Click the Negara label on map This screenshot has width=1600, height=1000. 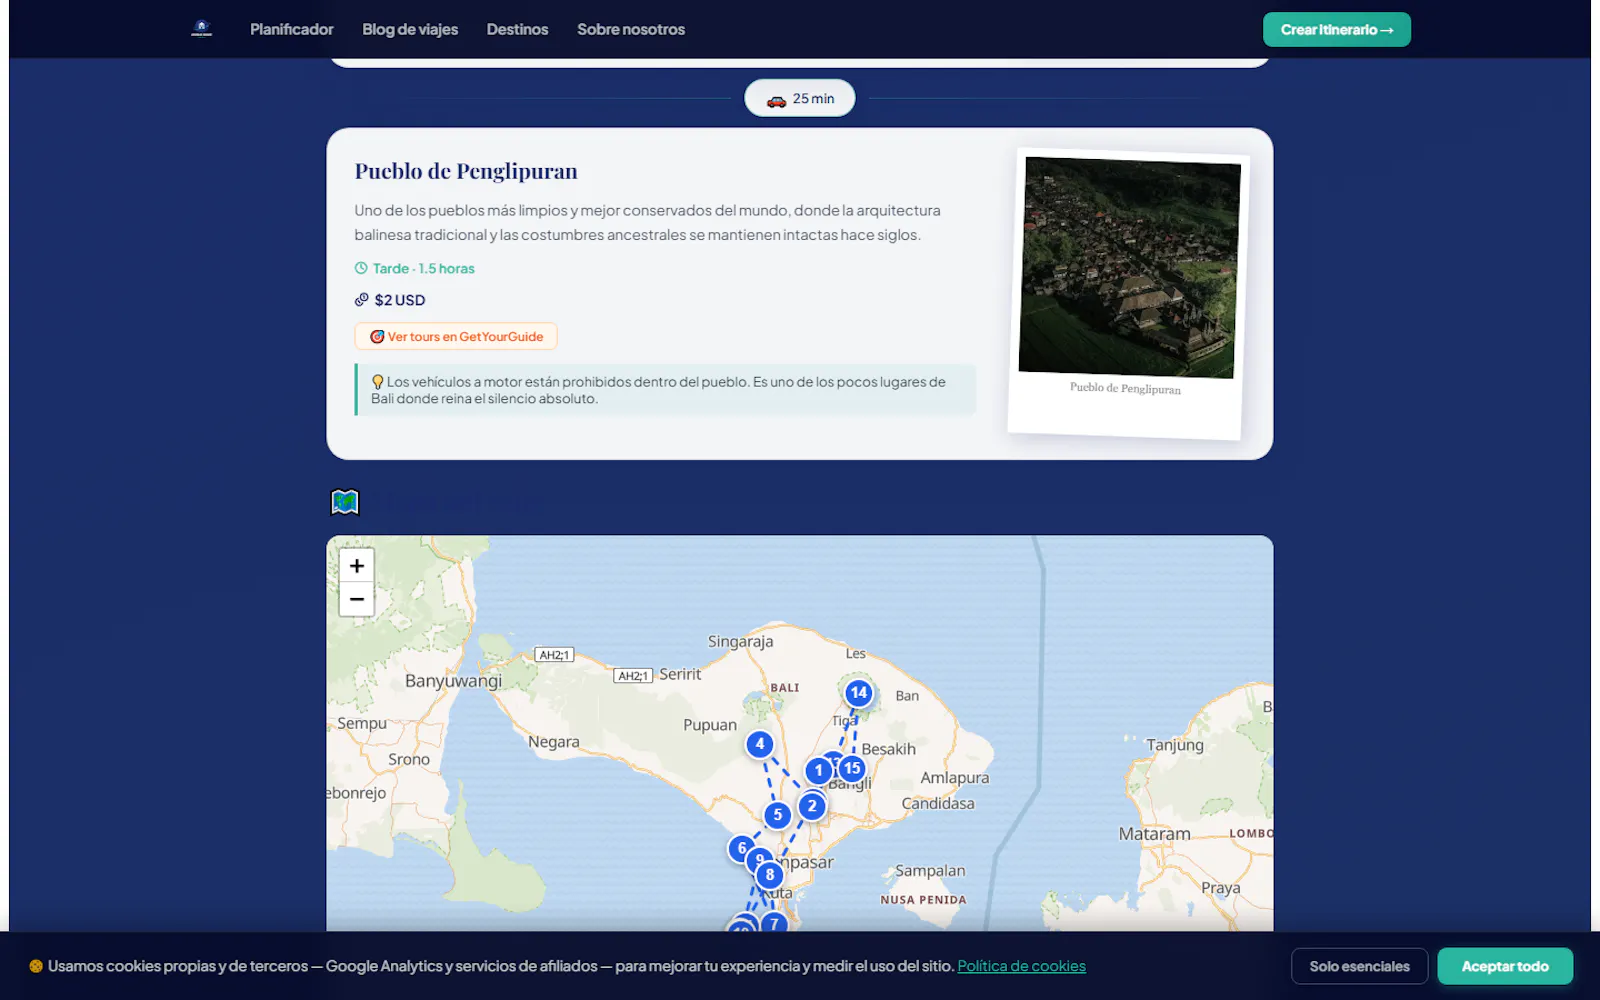click(554, 742)
